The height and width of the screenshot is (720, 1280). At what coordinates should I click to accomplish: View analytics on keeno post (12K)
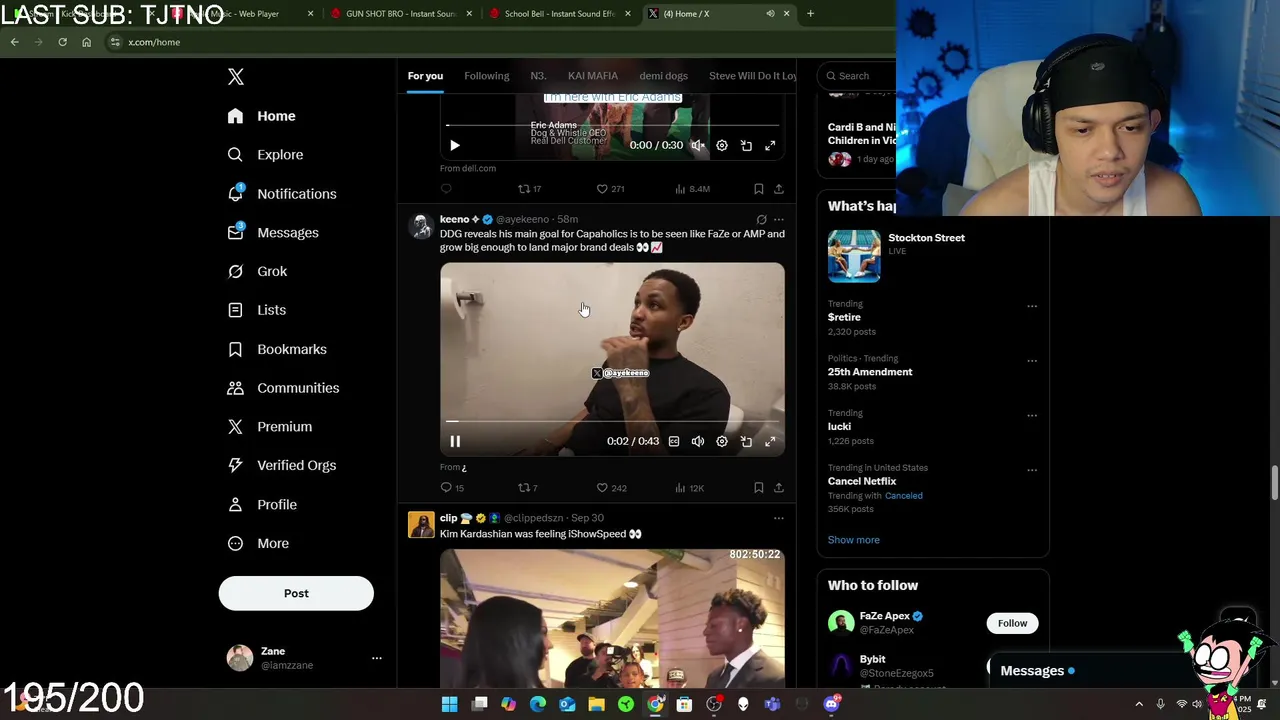tap(690, 488)
